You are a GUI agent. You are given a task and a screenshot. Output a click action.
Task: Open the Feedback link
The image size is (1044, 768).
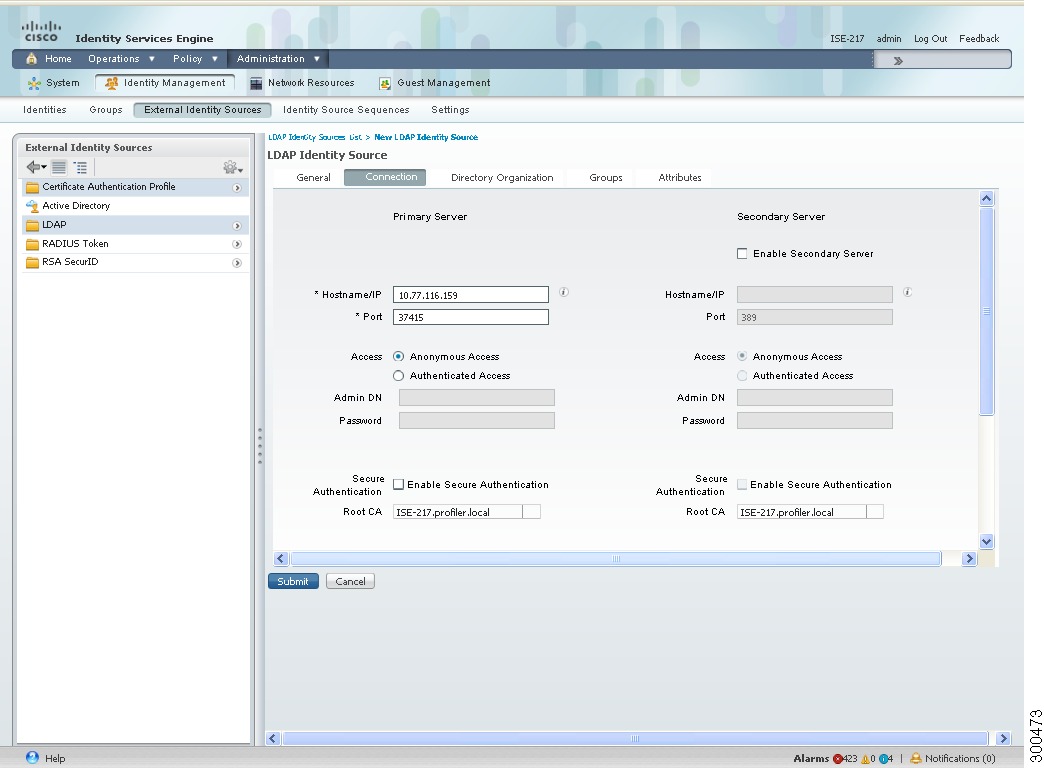click(979, 39)
